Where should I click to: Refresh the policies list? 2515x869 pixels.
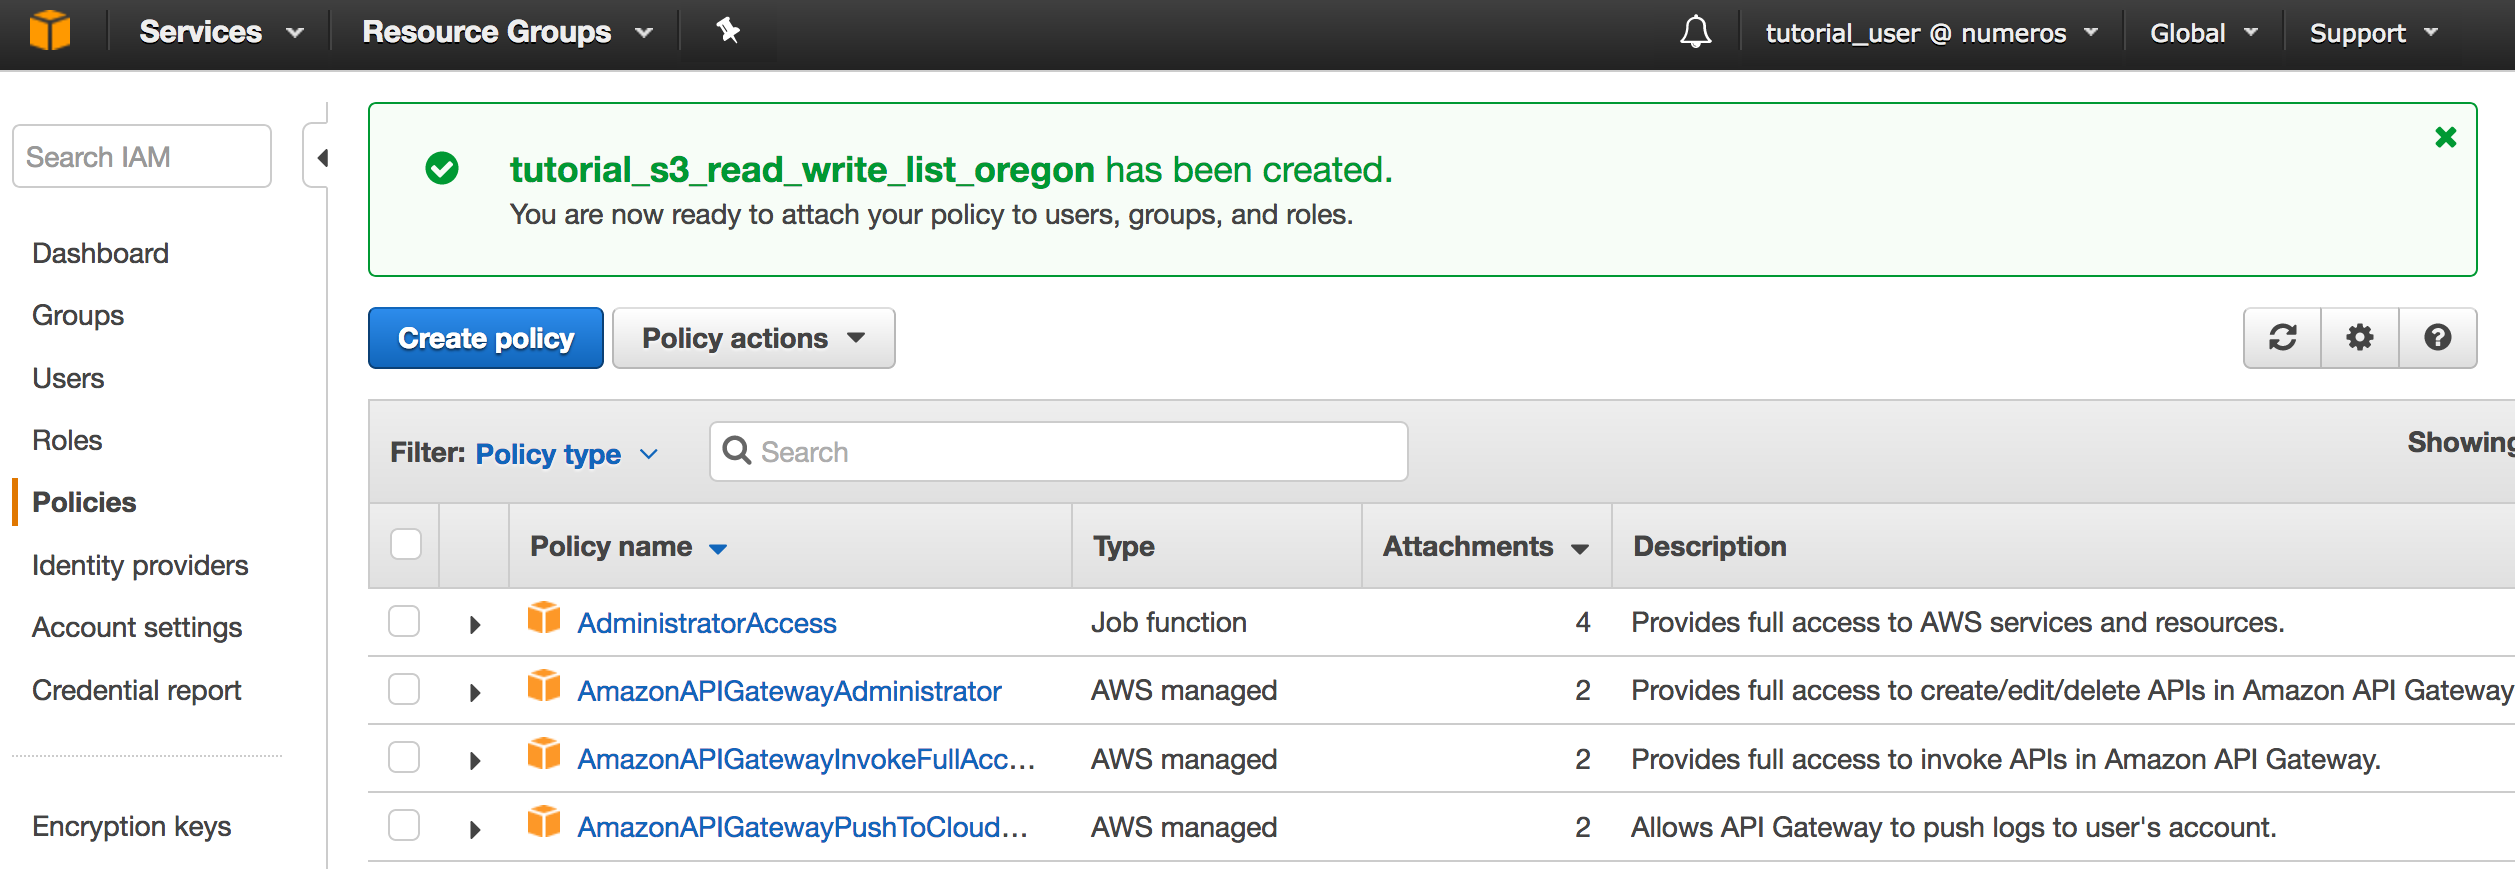pos(2282,338)
